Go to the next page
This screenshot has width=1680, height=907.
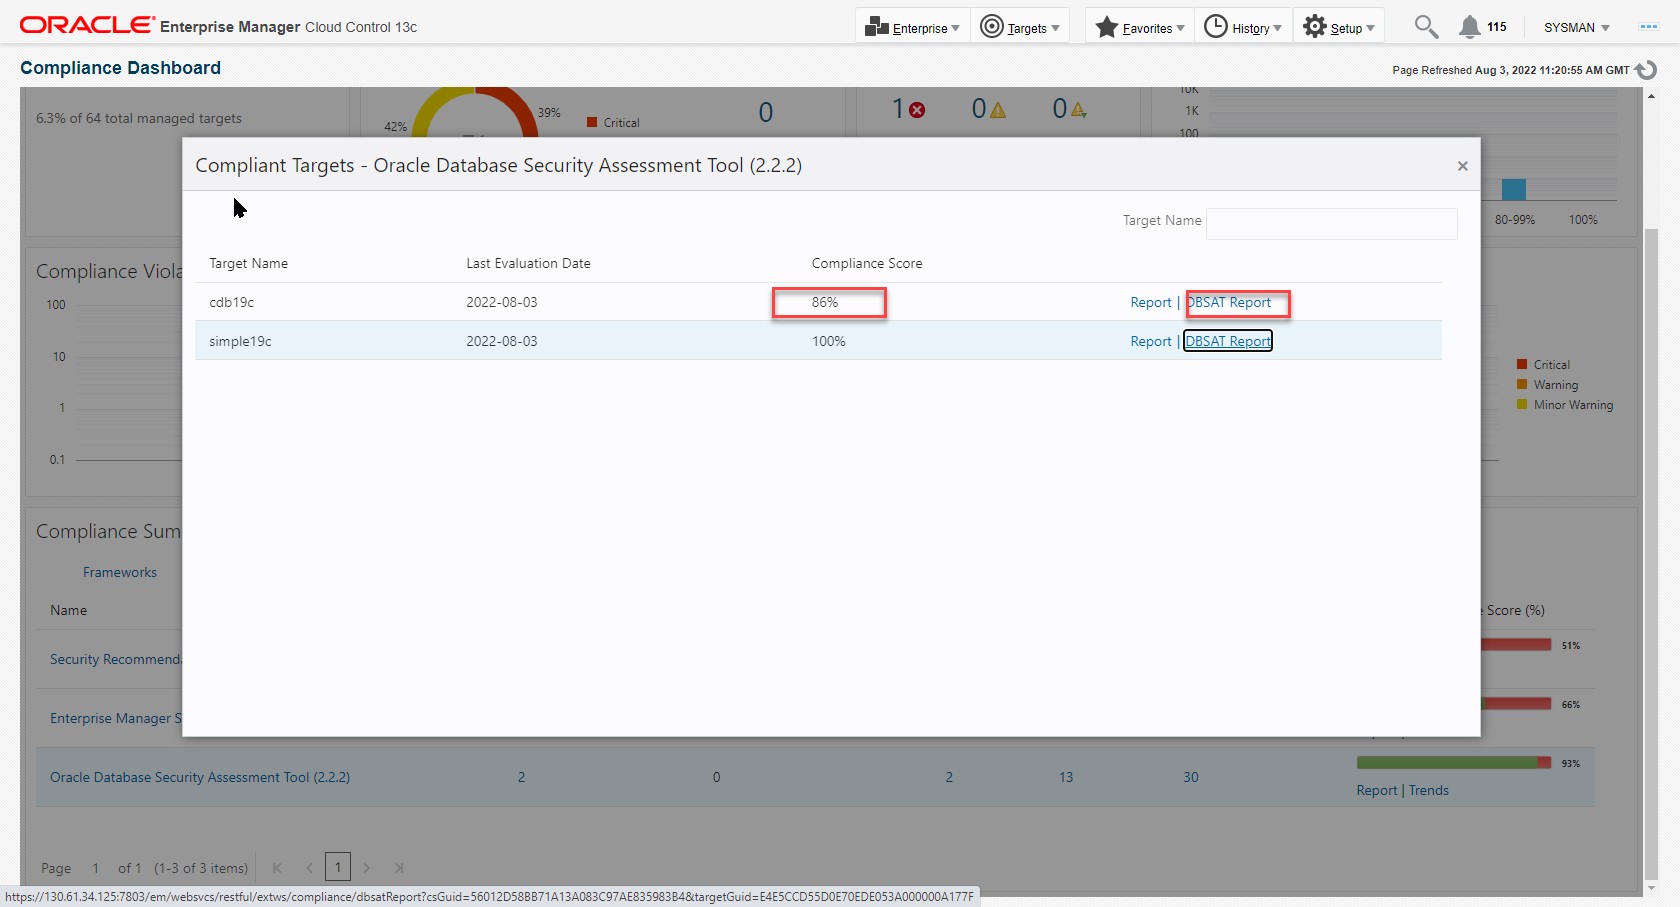(x=367, y=868)
